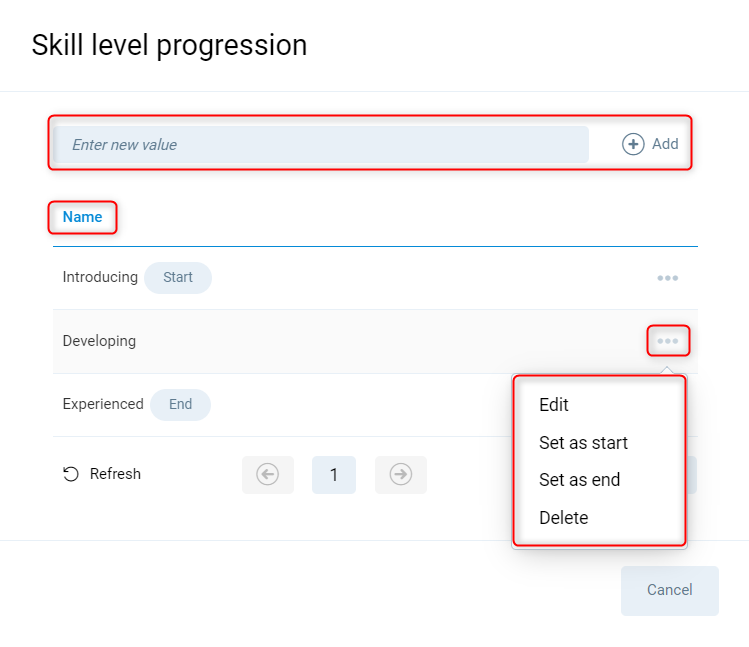Go to next page with right arrow

tap(401, 474)
